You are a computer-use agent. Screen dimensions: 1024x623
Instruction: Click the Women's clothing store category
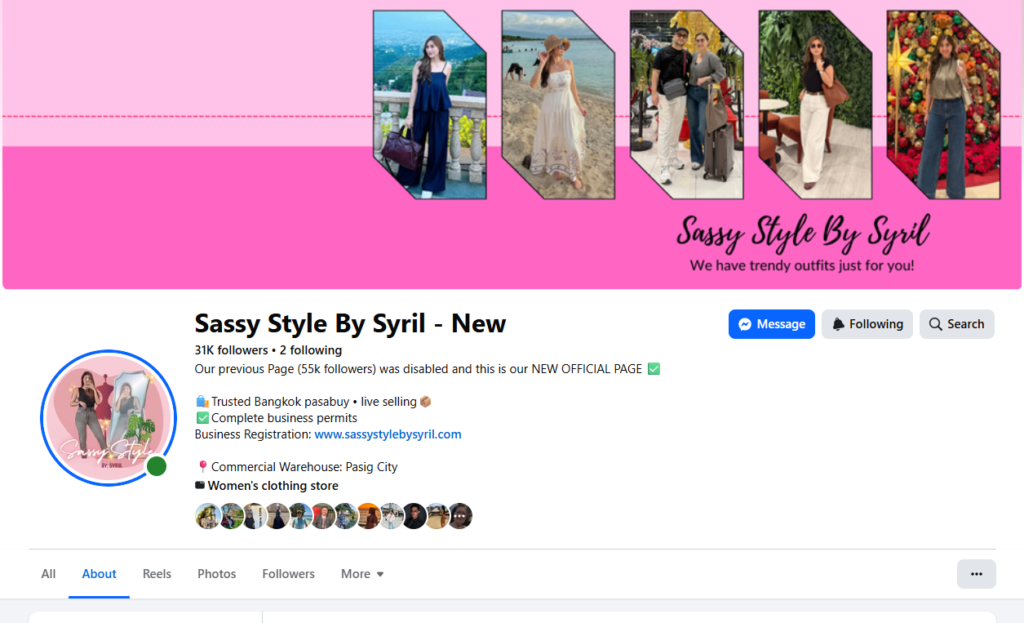[x=273, y=486]
